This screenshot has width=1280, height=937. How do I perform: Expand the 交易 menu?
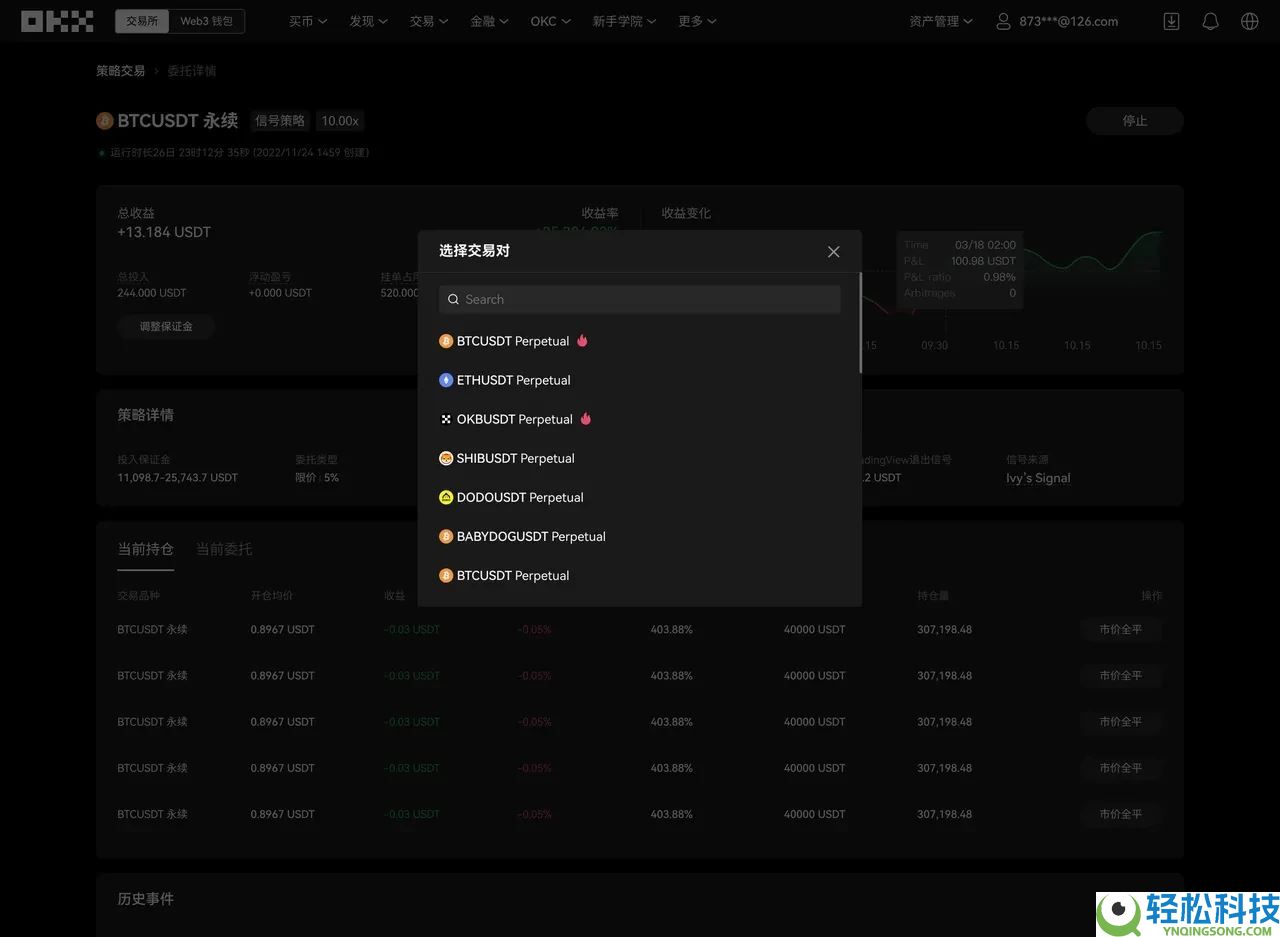click(429, 21)
